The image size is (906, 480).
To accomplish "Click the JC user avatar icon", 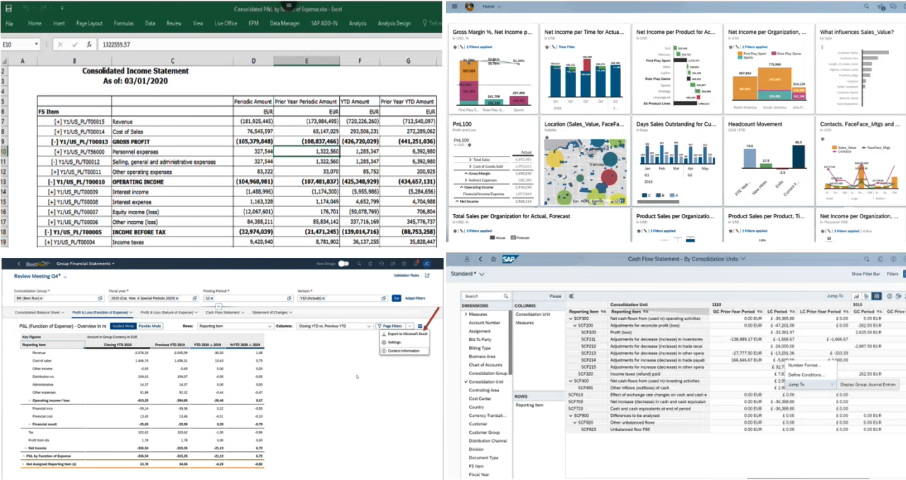I will click(427, 263).
